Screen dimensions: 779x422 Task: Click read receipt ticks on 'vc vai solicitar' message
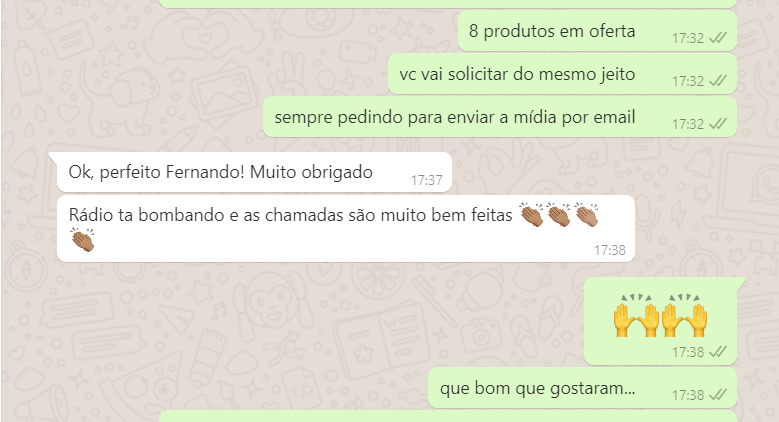pyautogui.click(x=718, y=81)
